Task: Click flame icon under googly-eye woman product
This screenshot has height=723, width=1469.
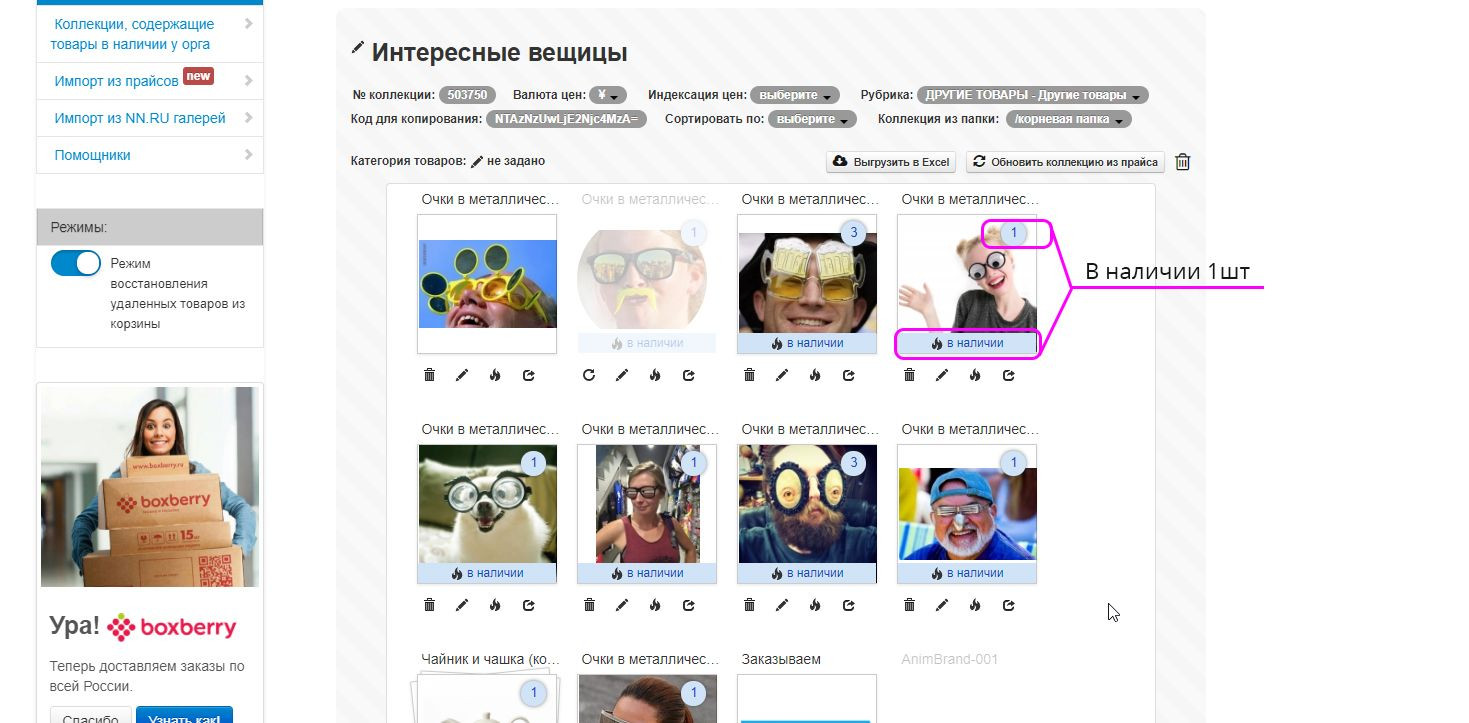Action: tap(975, 375)
